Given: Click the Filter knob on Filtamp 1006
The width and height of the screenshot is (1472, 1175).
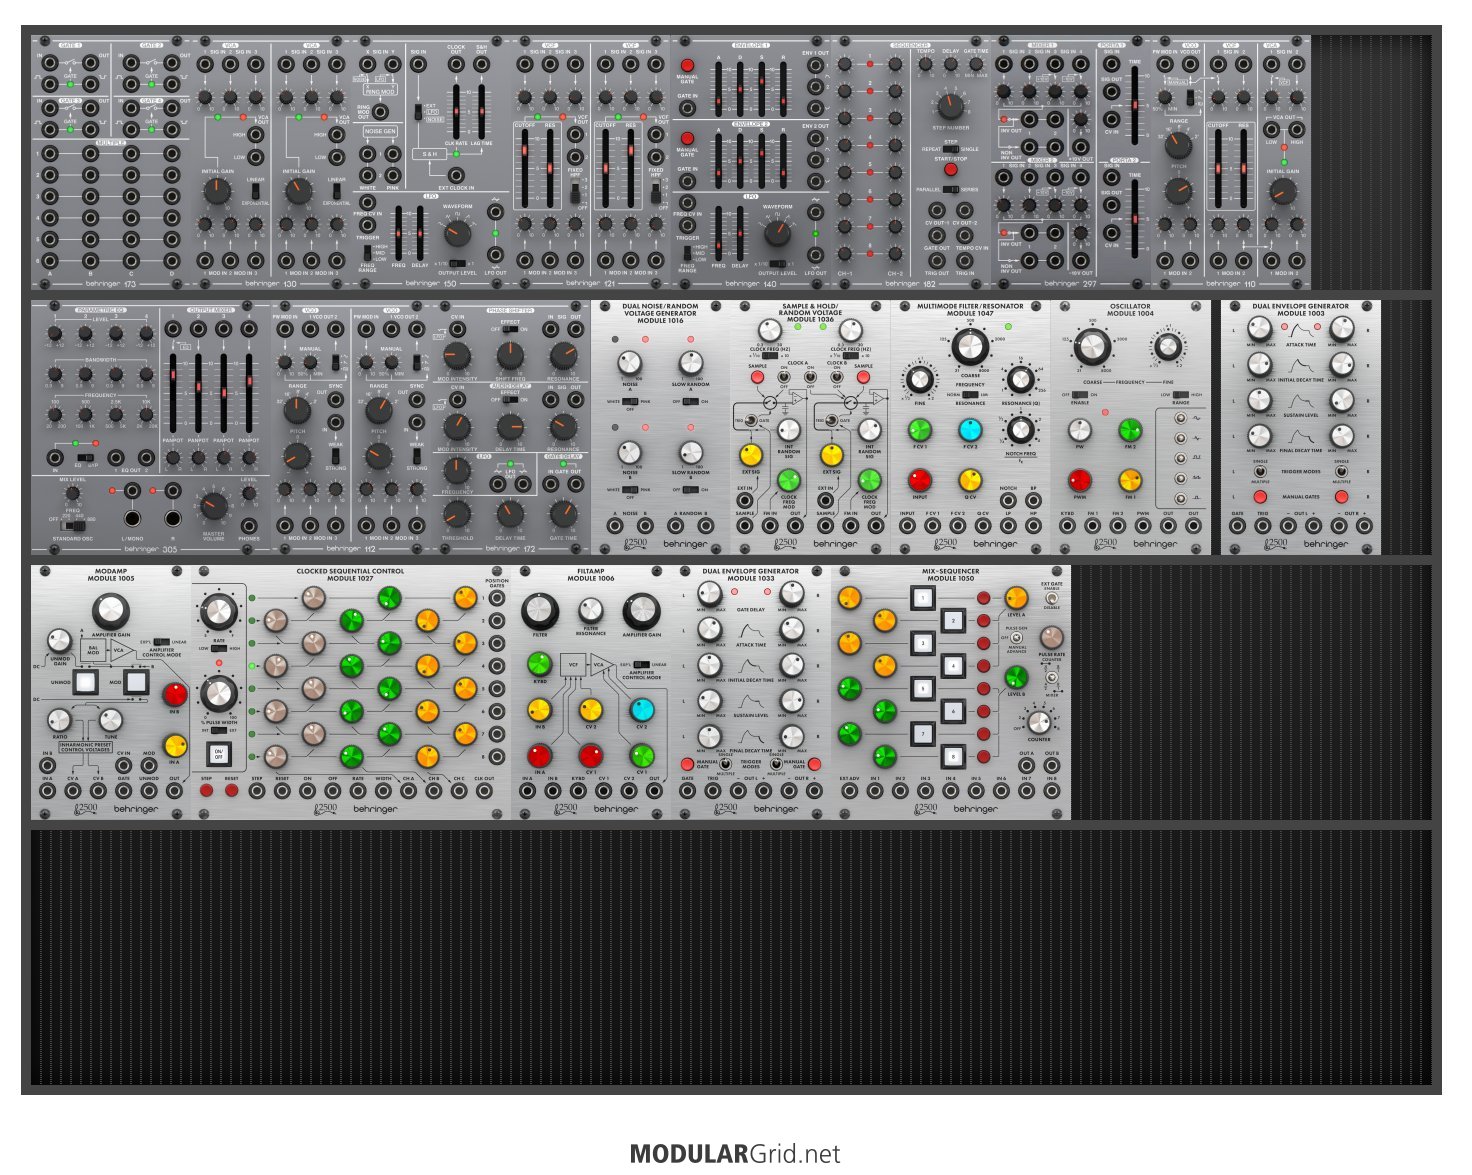Looking at the screenshot, I should [x=540, y=611].
